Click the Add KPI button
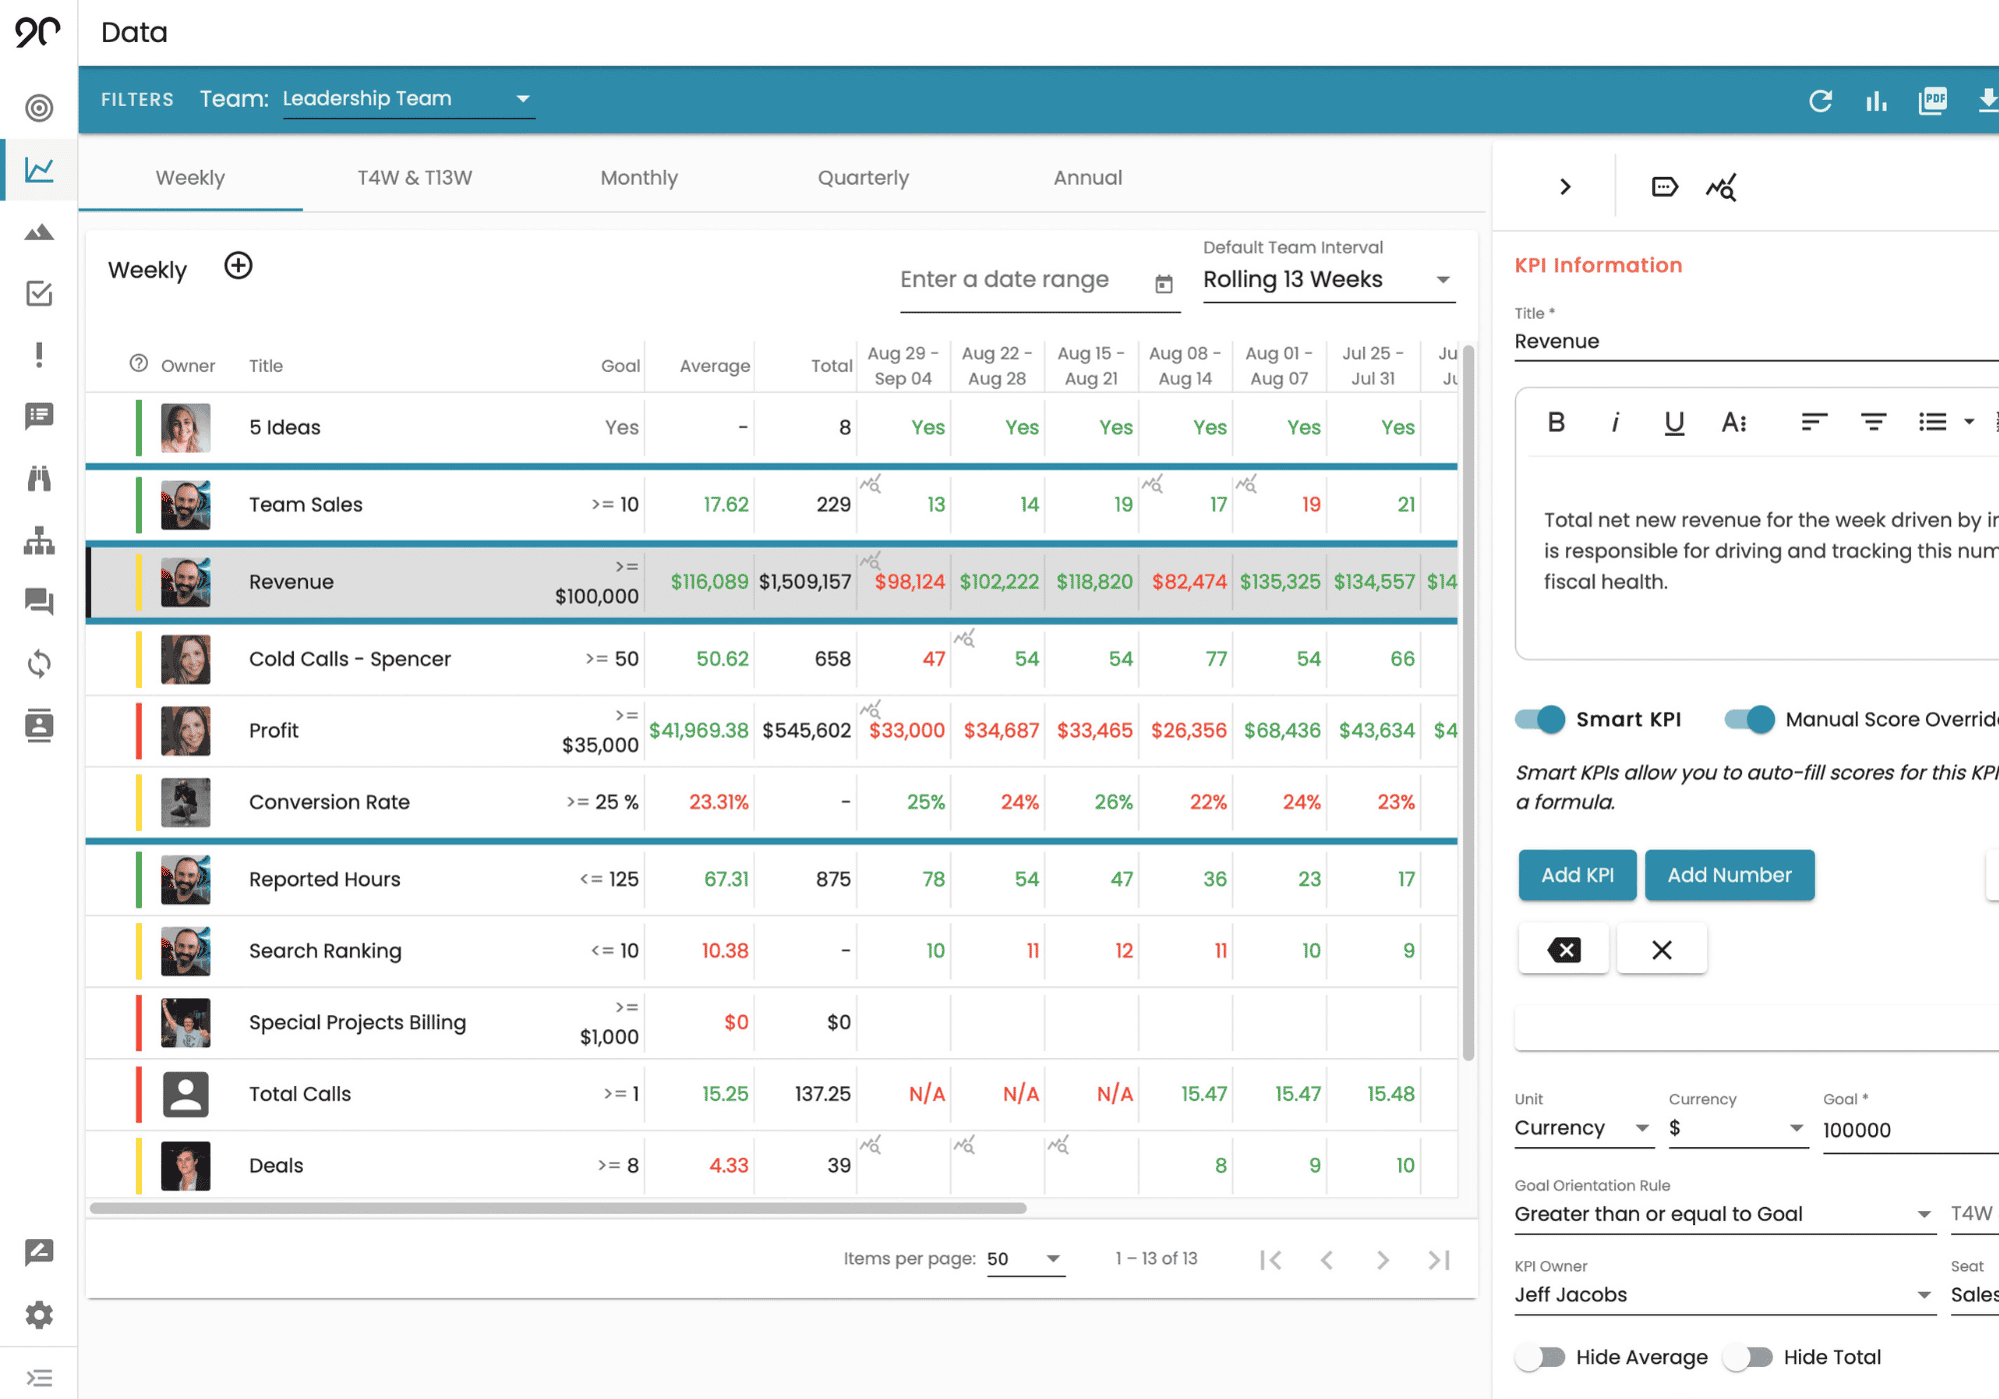 (x=1577, y=875)
